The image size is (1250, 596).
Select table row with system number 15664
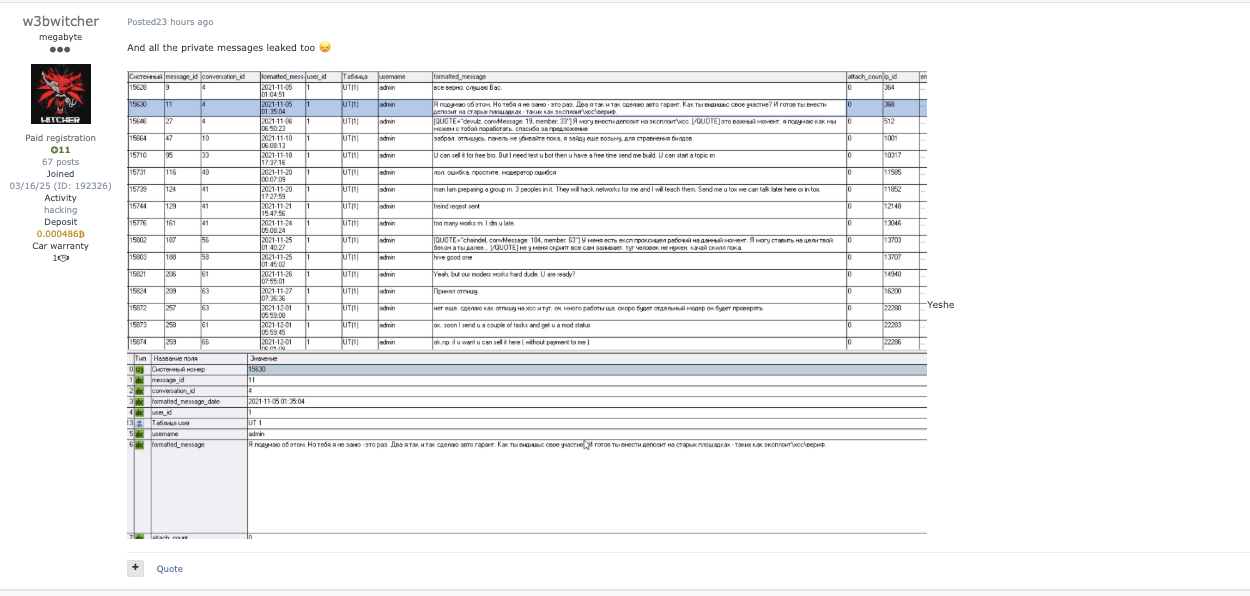[527, 142]
